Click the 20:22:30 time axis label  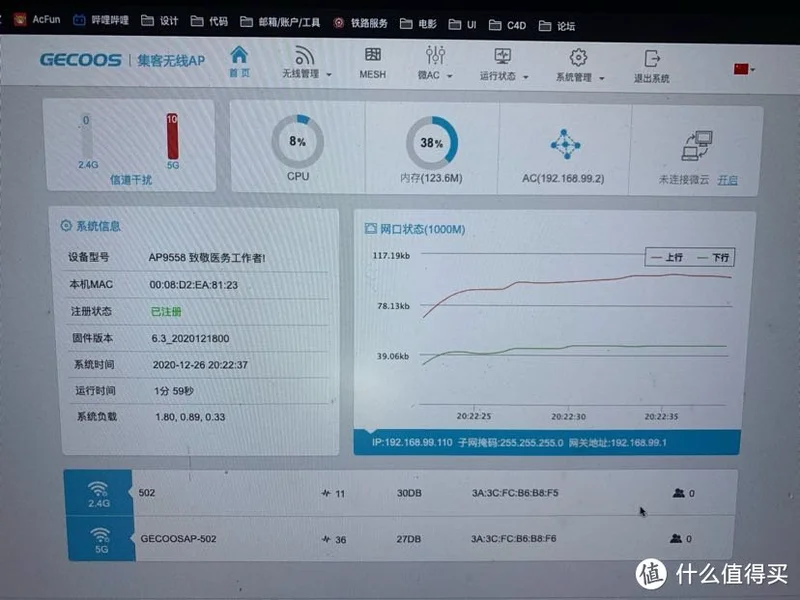[x=568, y=416]
